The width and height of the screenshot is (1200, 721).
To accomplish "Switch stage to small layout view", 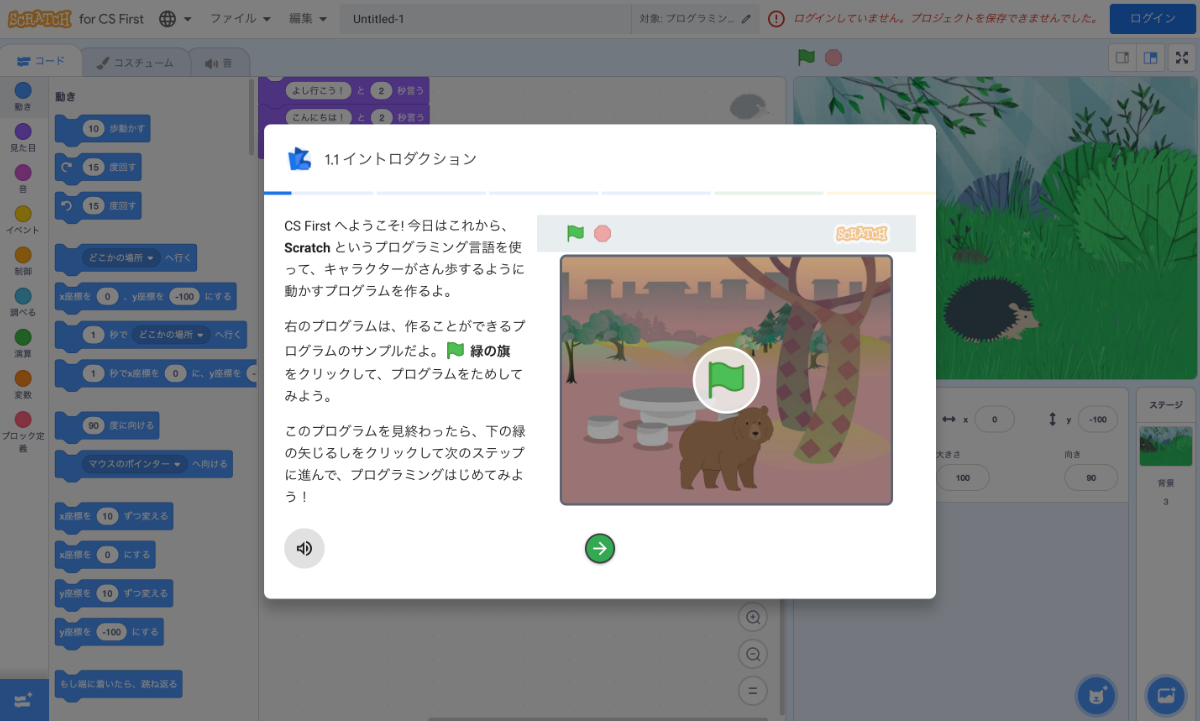I will point(1121,59).
